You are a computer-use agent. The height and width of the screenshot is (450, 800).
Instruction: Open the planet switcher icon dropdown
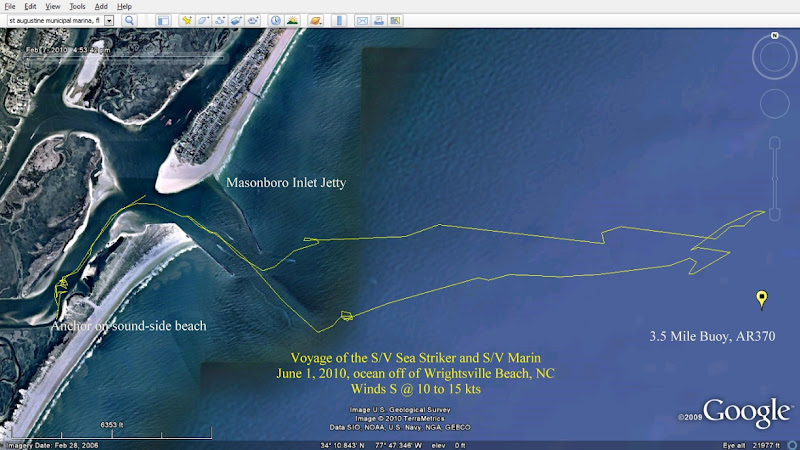click(x=316, y=20)
